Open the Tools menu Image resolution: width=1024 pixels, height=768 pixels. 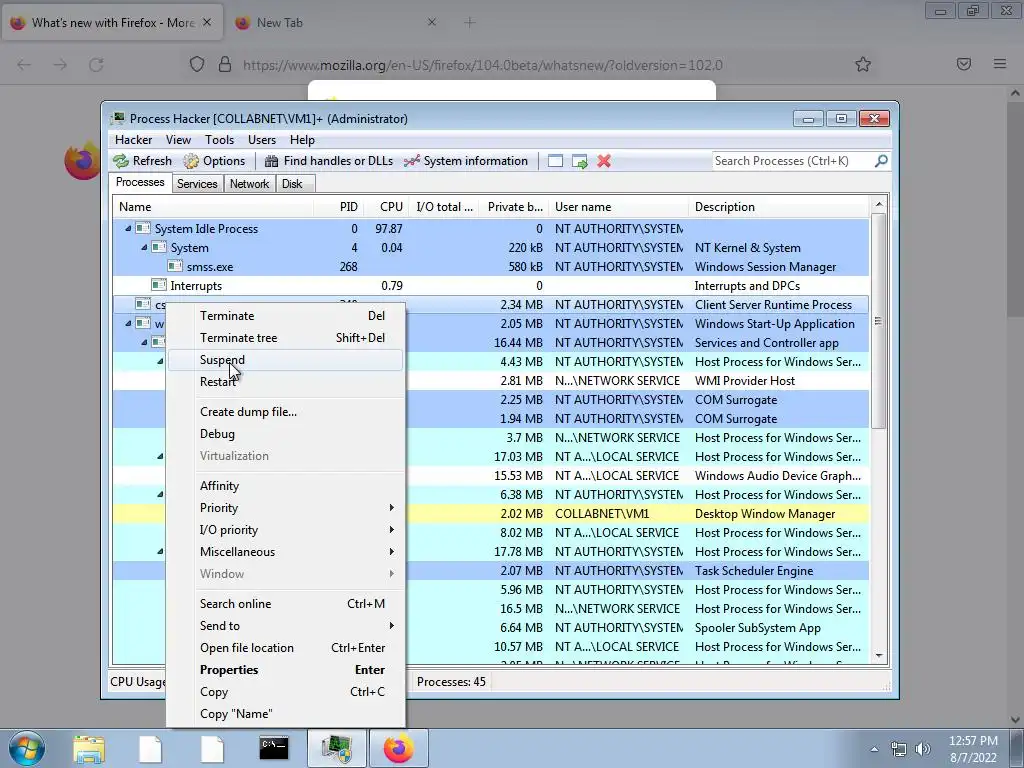click(x=219, y=140)
